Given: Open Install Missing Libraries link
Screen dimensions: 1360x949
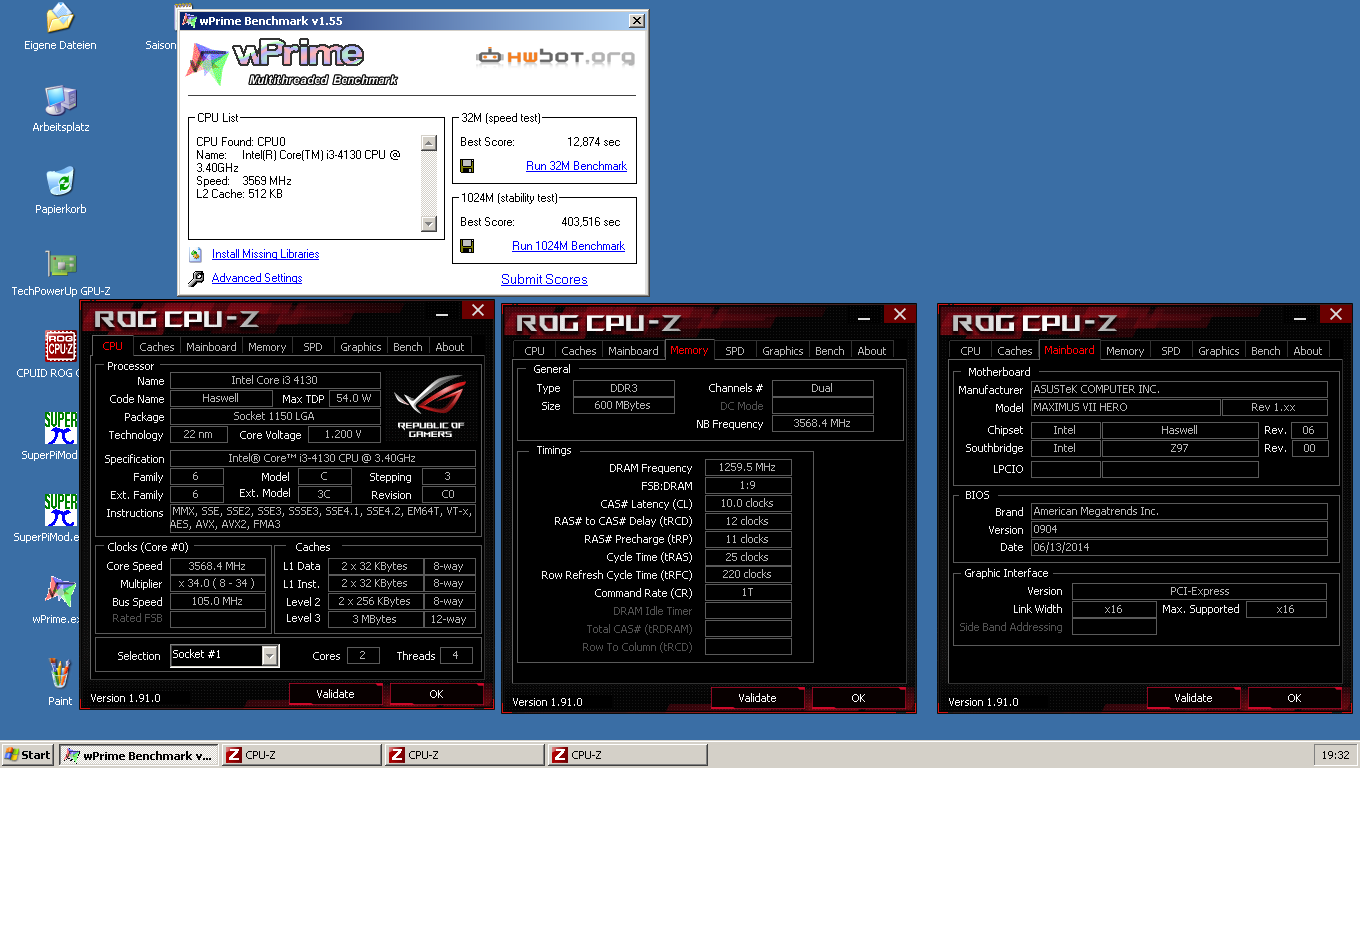Looking at the screenshot, I should [265, 254].
